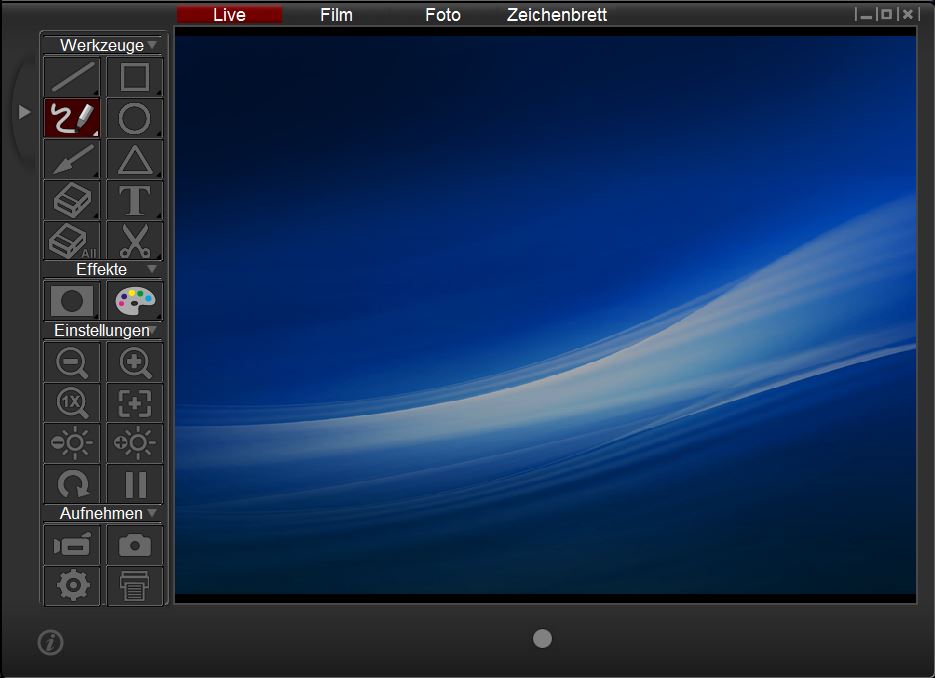Click the scissors cut tool
Viewport: 935px width, 678px height.
pyautogui.click(x=135, y=241)
